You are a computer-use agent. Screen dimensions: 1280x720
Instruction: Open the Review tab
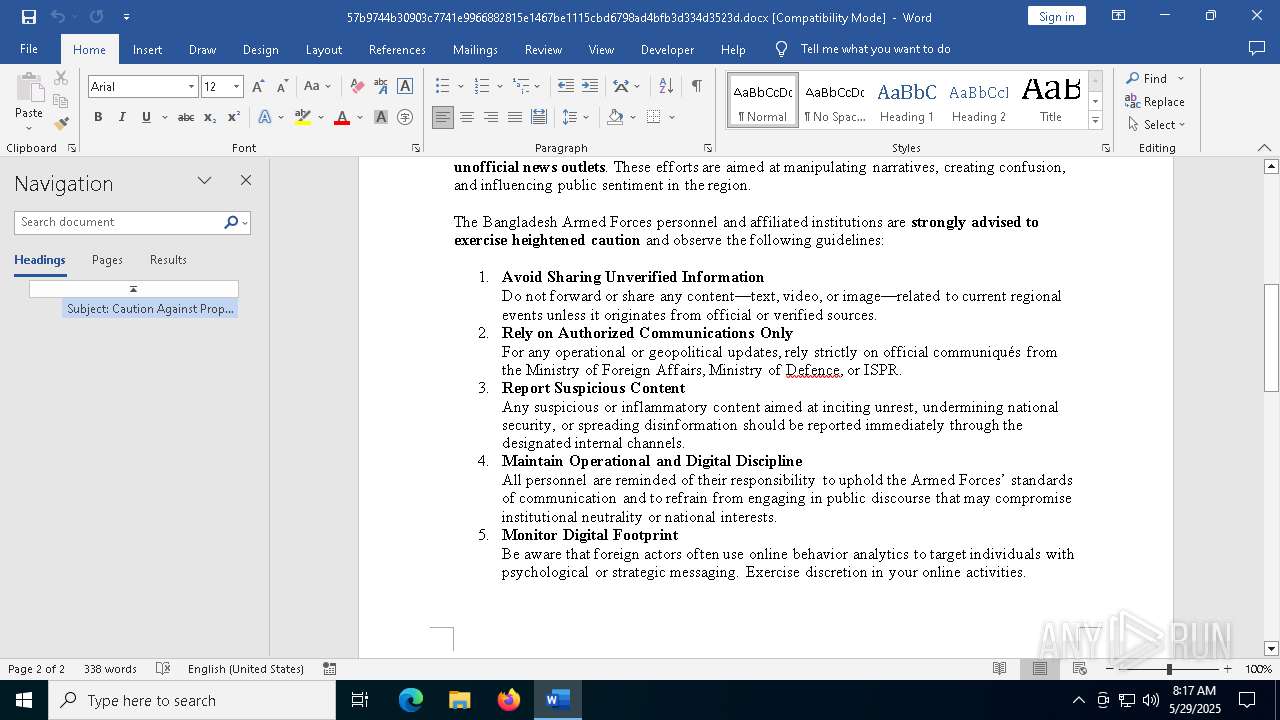tap(543, 49)
